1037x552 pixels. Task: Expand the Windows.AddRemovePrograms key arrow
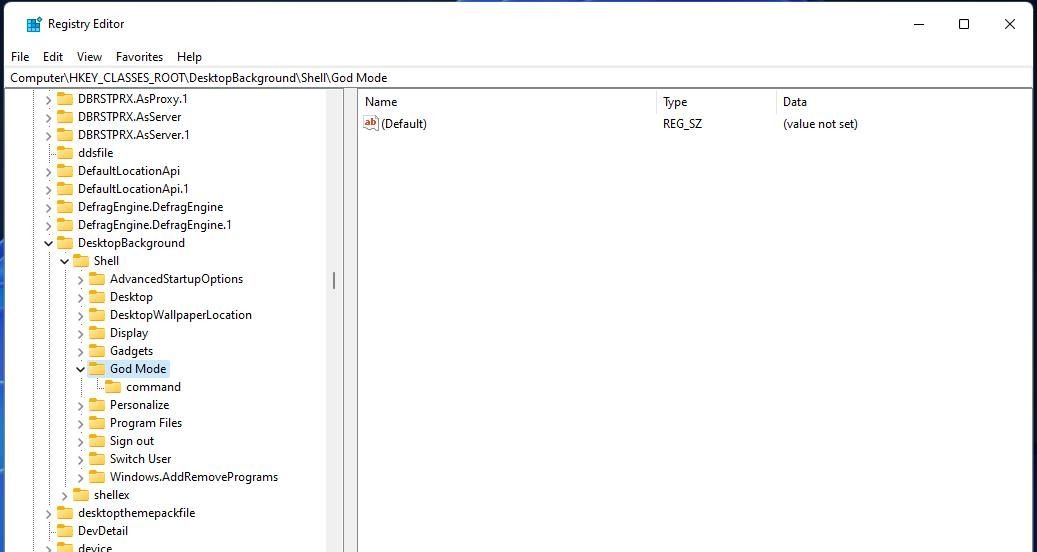(80, 477)
